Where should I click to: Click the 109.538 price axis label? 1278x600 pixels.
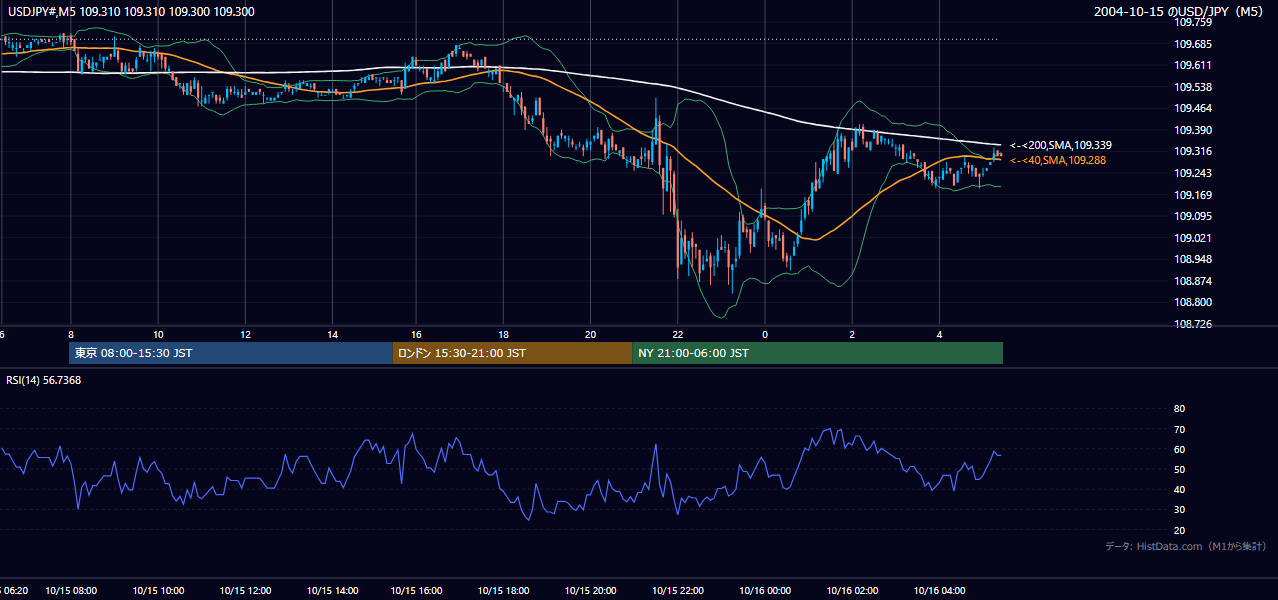coord(1193,87)
